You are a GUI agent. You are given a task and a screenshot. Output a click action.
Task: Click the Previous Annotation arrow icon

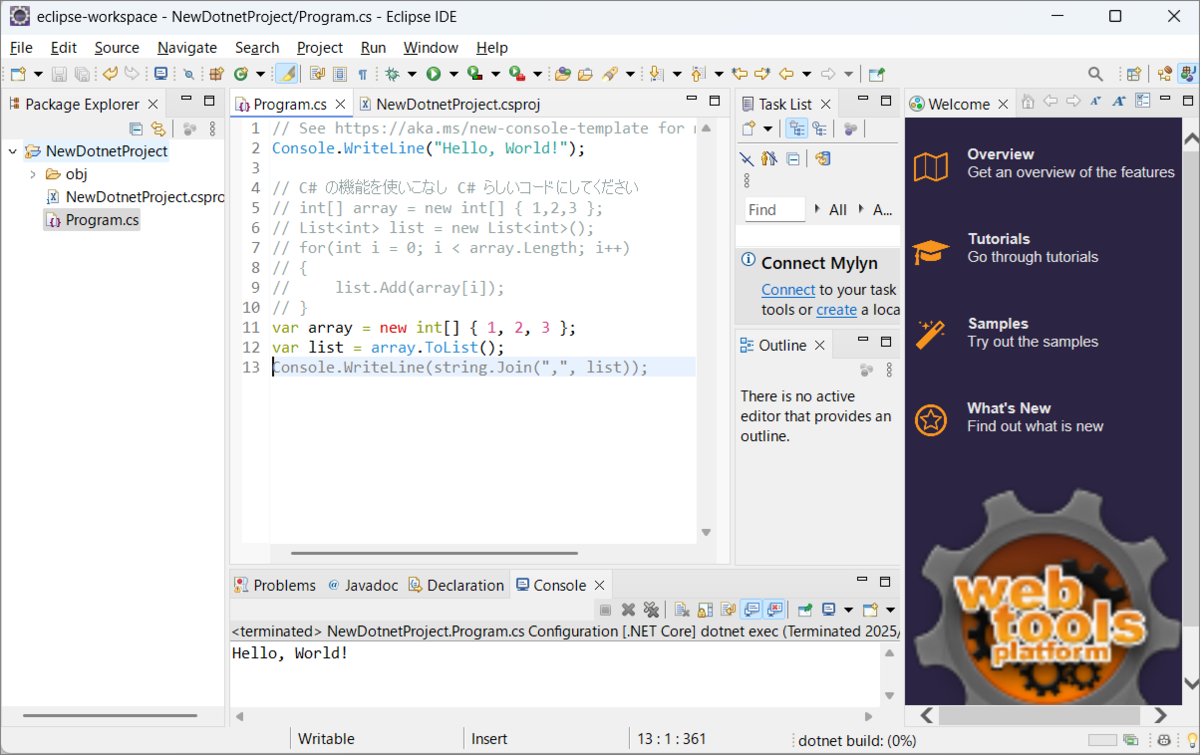697,74
